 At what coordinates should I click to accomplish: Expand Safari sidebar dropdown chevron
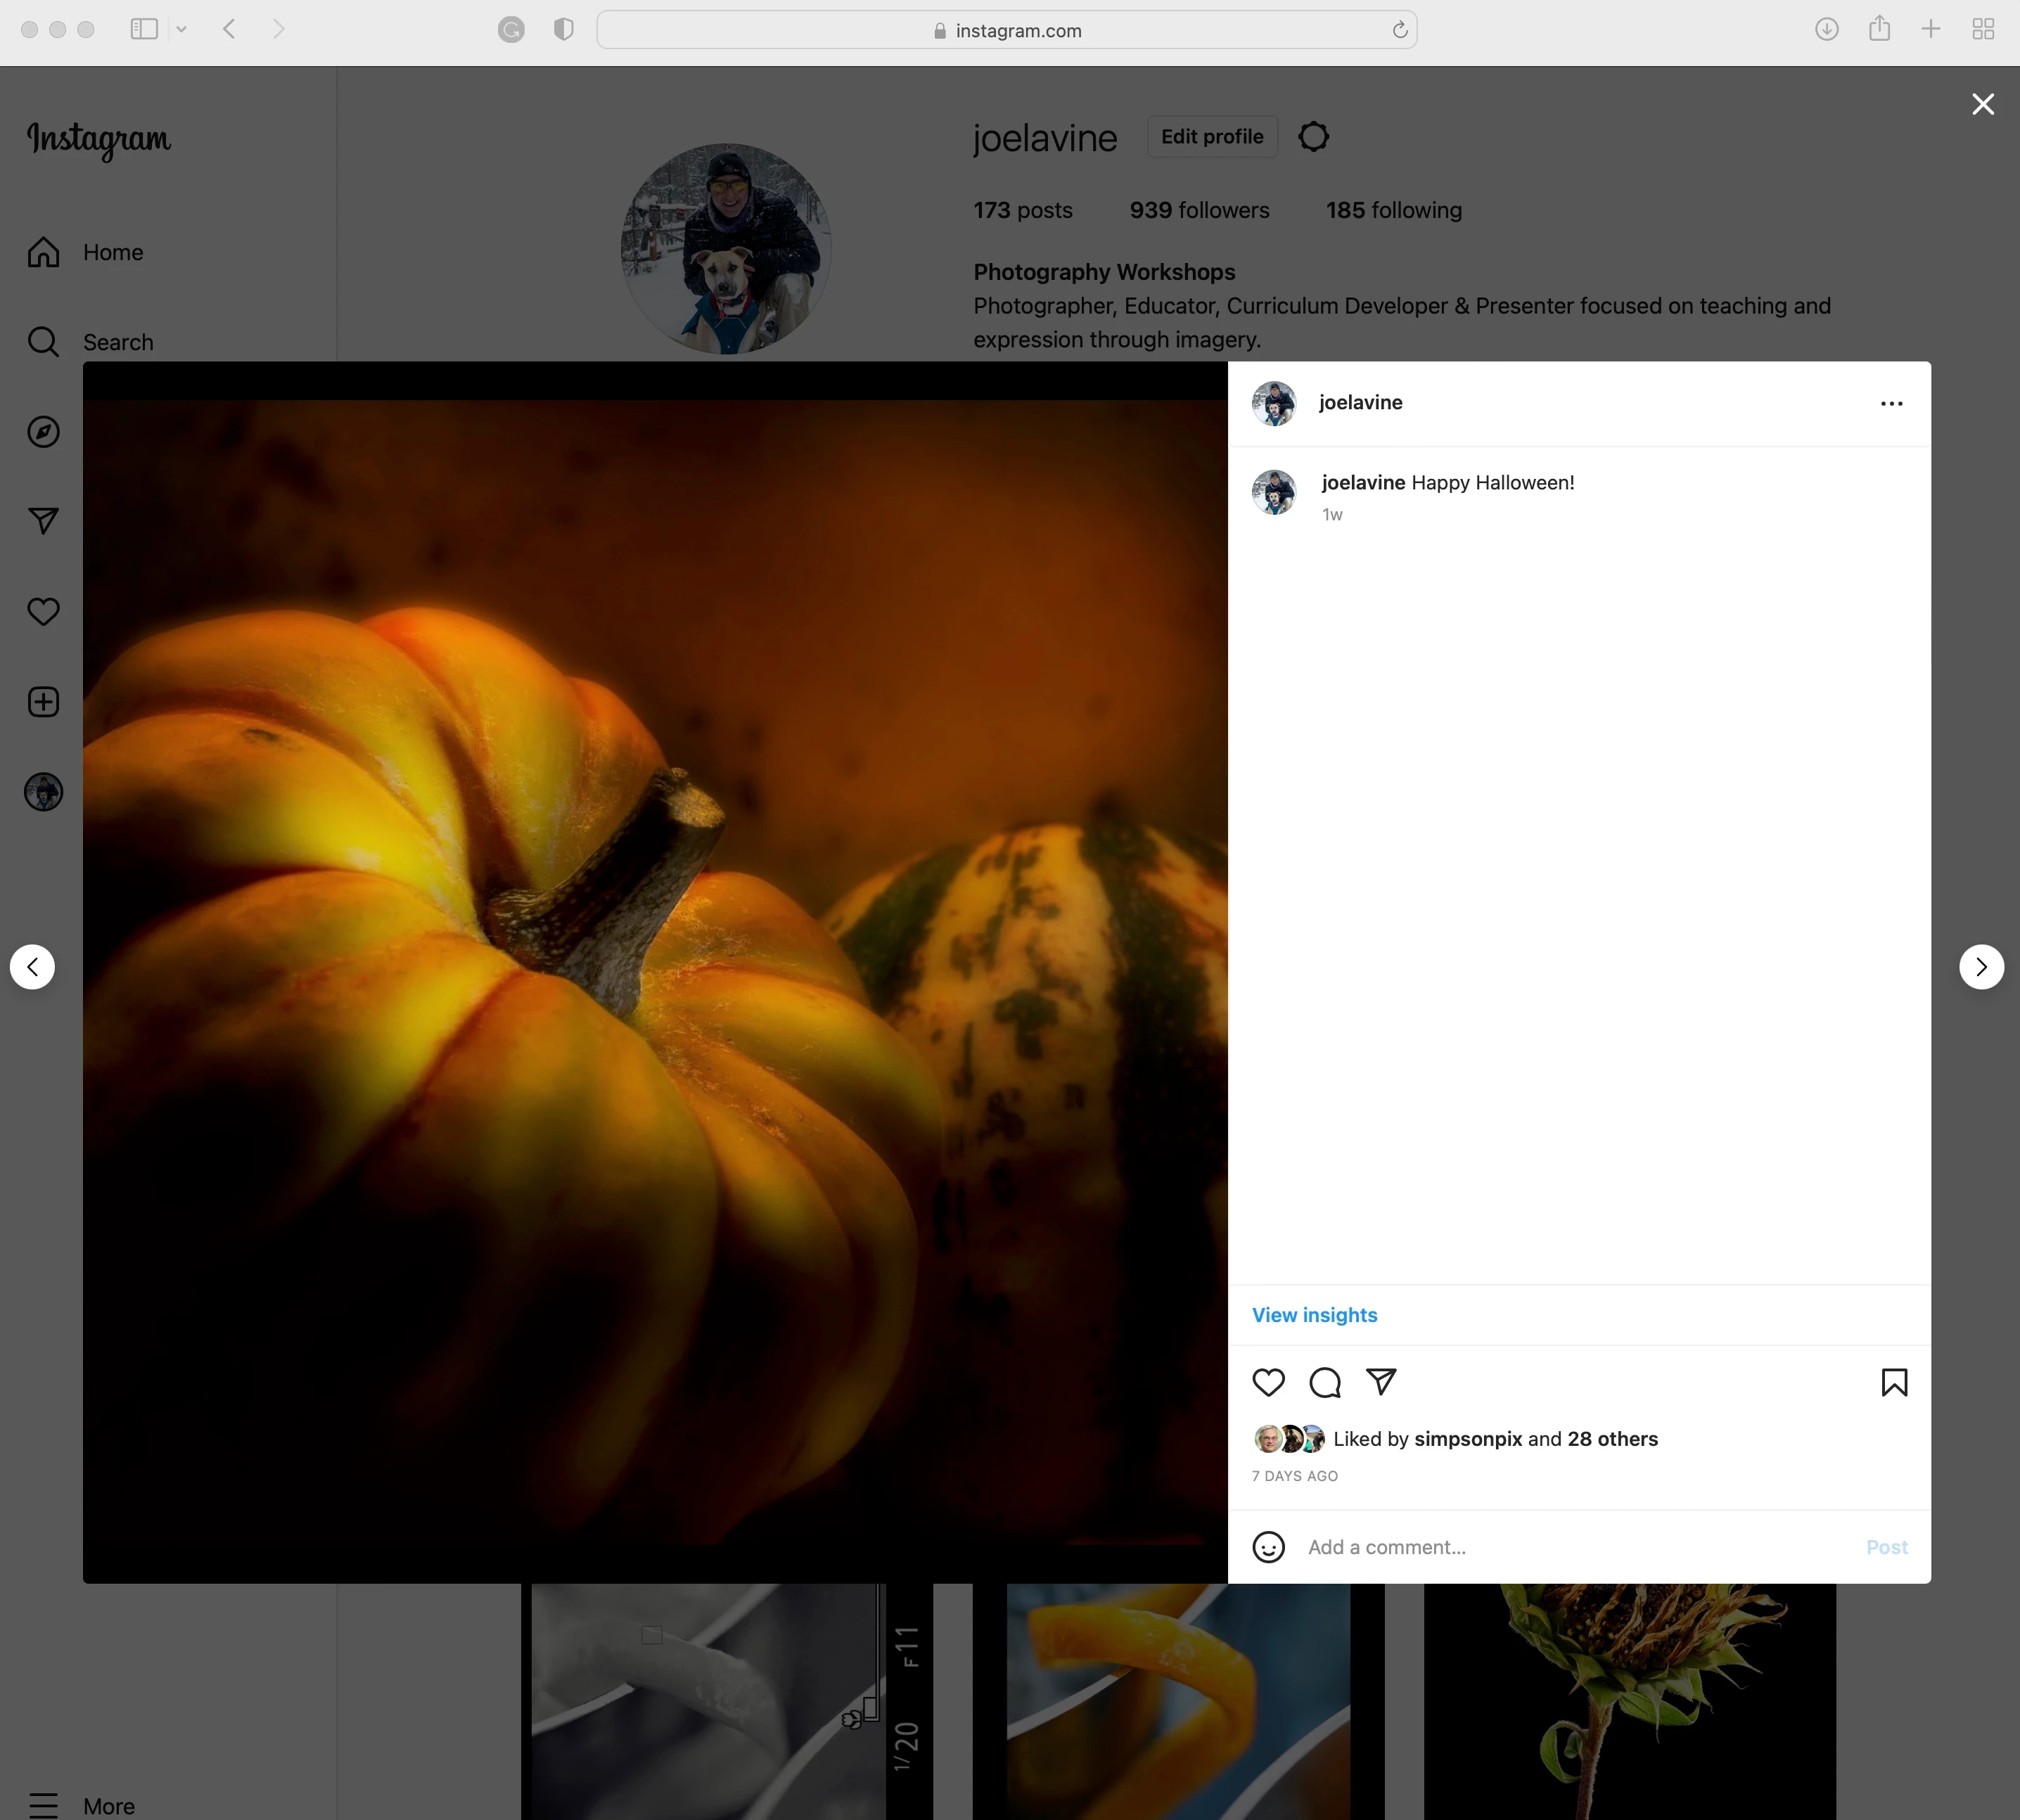pyautogui.click(x=181, y=30)
